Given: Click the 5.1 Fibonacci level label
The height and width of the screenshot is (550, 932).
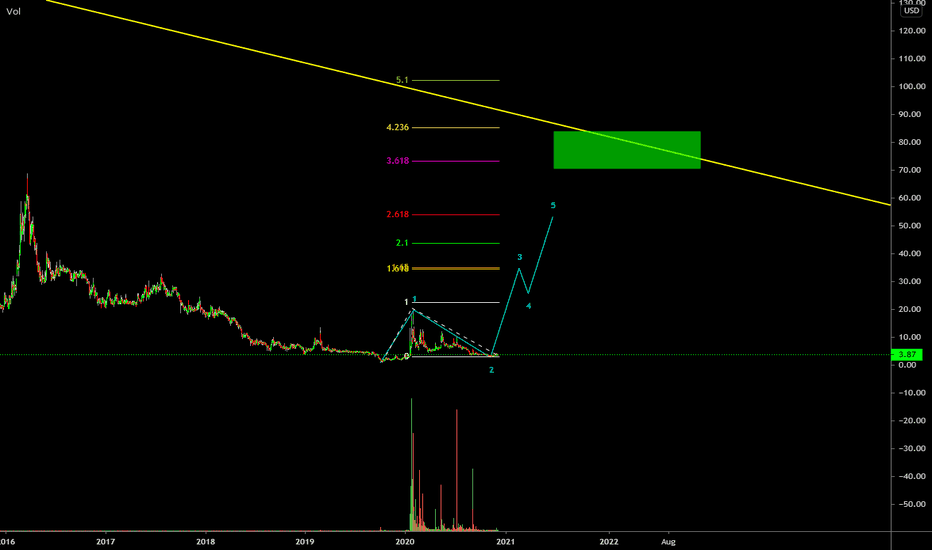Looking at the screenshot, I should [402, 80].
